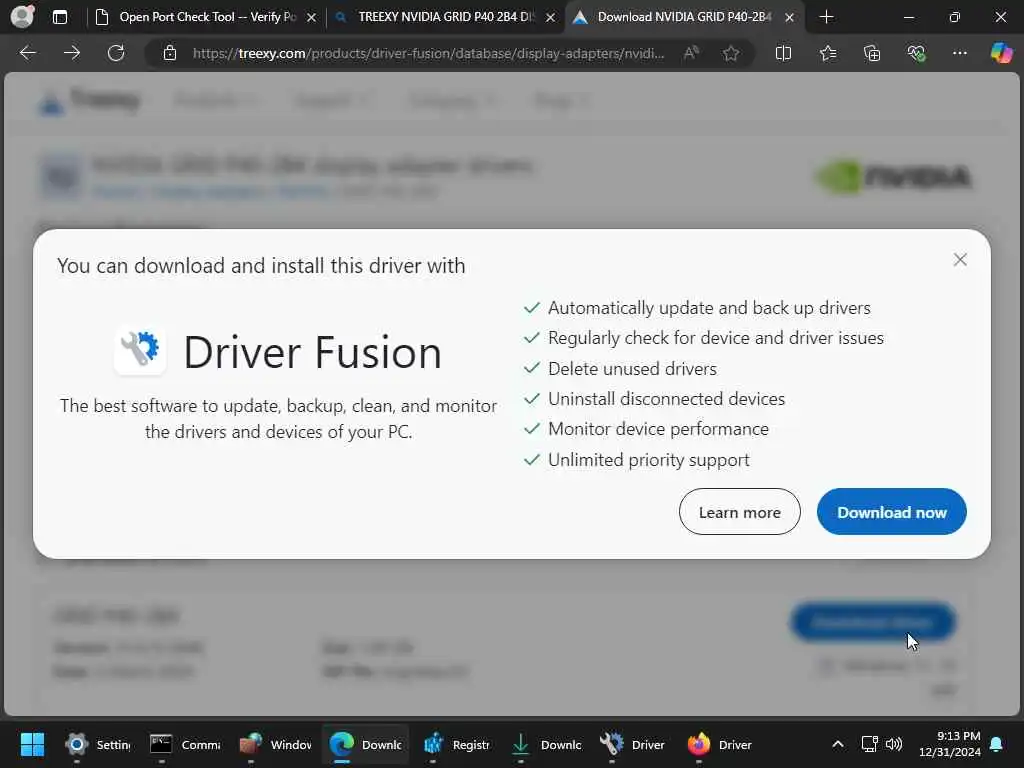
Task: Open the browser profile avatar
Action: [x=23, y=16]
